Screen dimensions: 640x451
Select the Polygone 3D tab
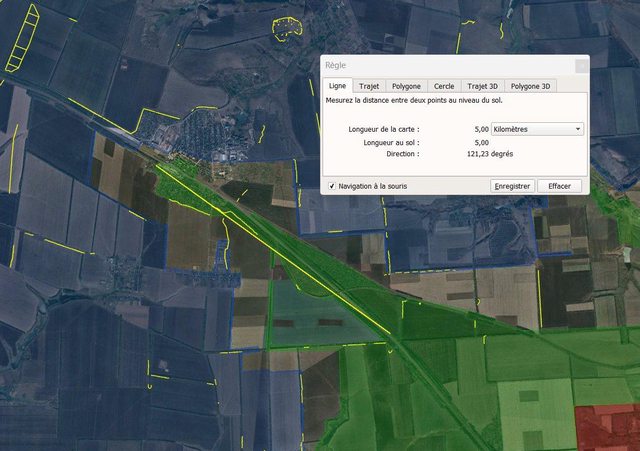coord(532,86)
